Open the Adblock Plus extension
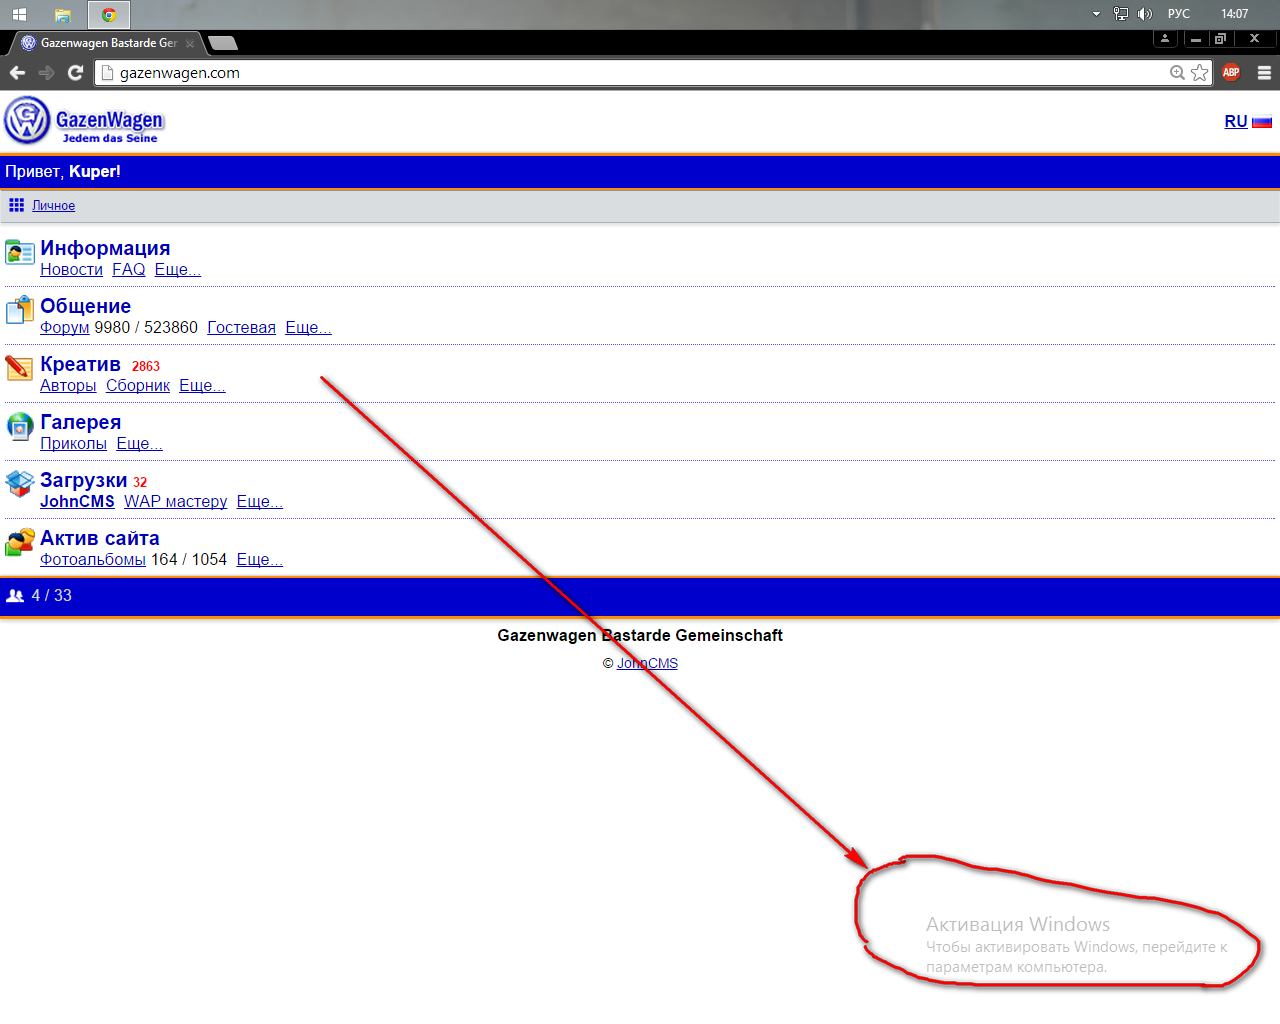The width and height of the screenshot is (1280, 1024). tap(1231, 72)
